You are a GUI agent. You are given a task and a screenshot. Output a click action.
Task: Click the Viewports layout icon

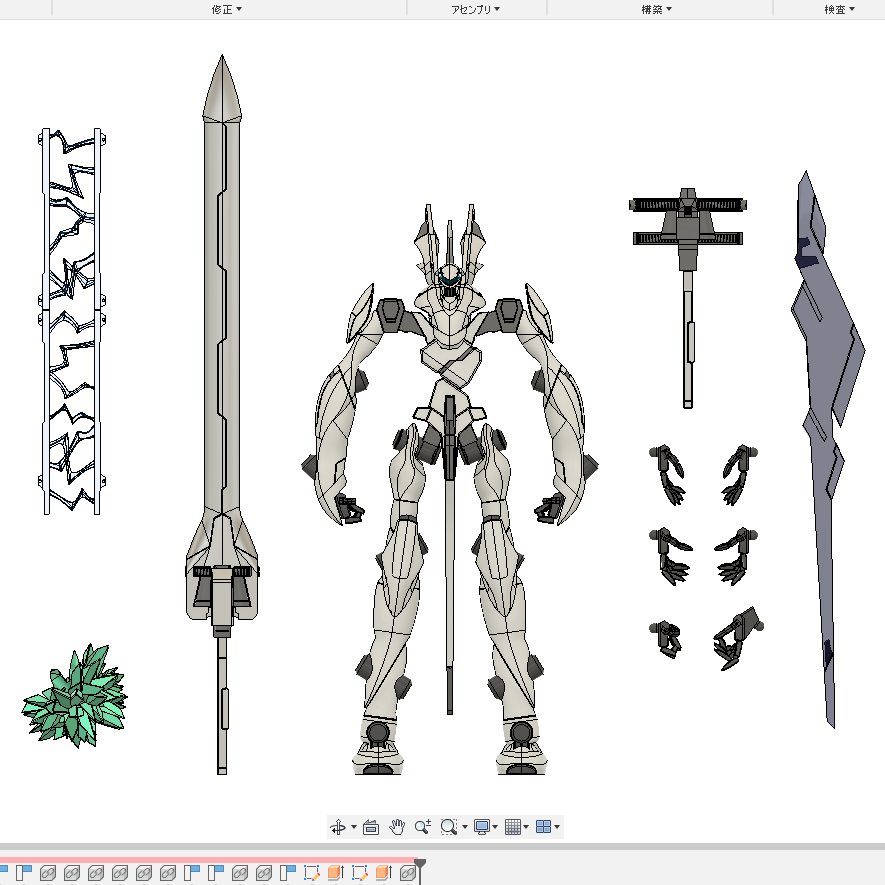(543, 827)
